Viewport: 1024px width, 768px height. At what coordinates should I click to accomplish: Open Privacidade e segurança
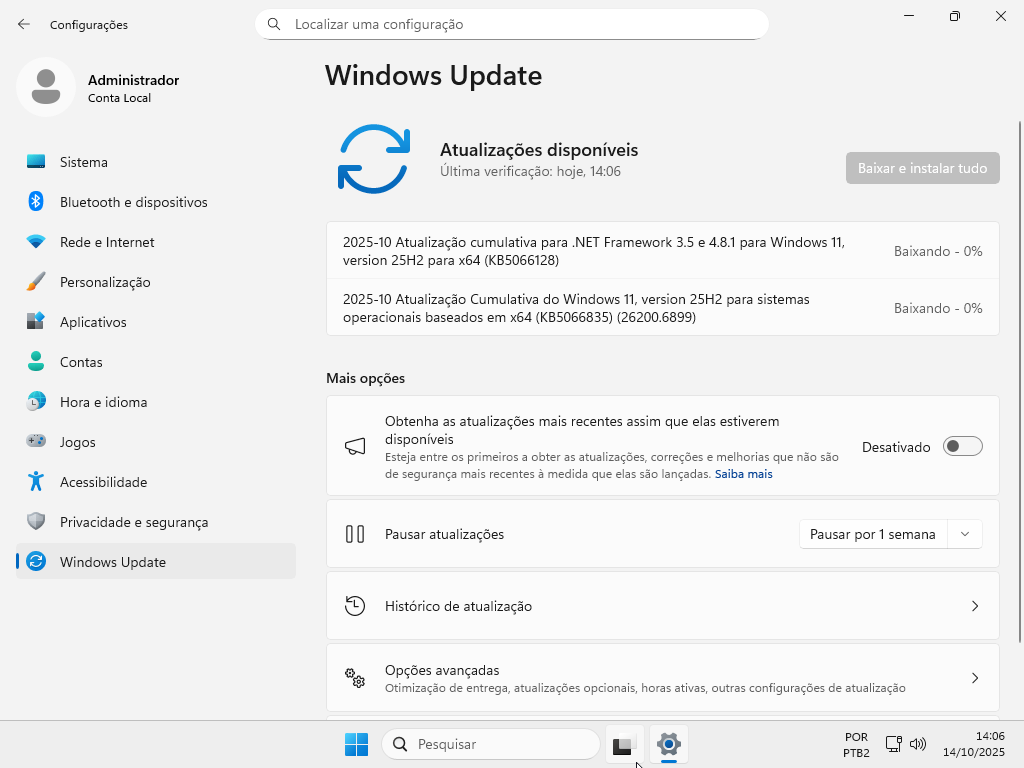(x=156, y=521)
